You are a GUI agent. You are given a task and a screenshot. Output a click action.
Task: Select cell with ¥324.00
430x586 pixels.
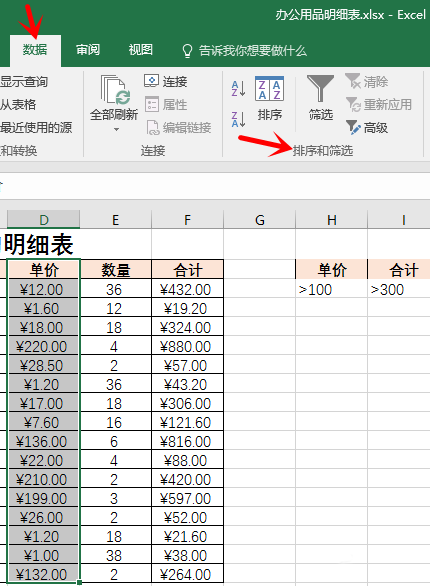click(x=188, y=327)
